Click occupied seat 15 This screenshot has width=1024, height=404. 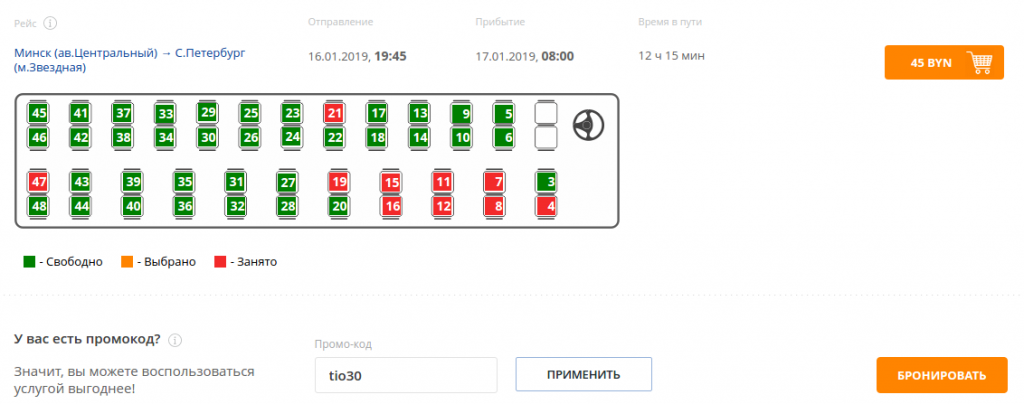[391, 182]
